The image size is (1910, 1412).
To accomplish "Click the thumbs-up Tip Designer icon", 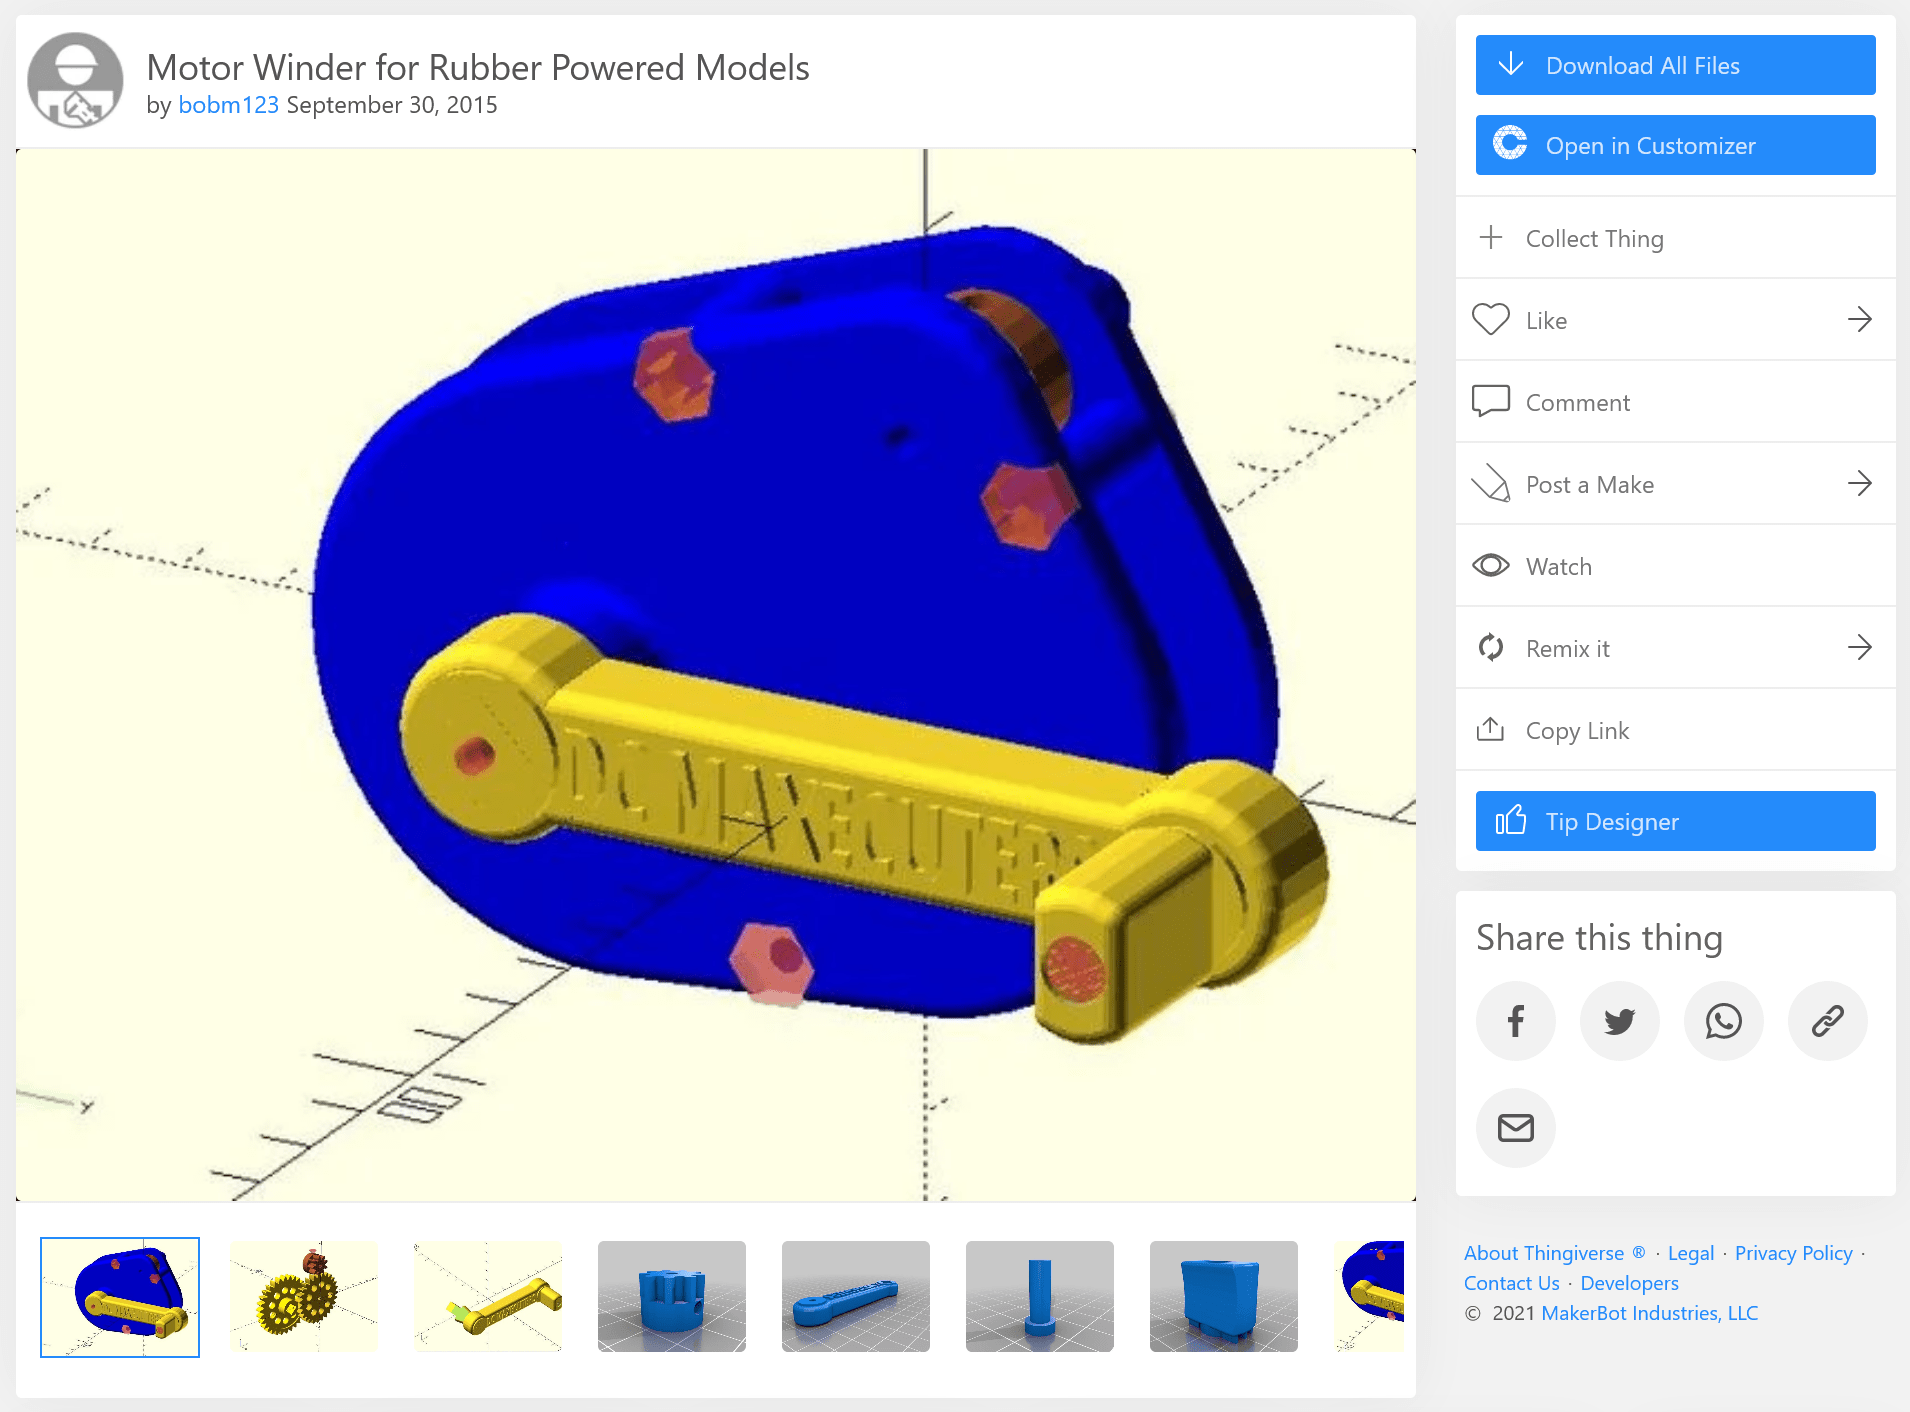I will click(1511, 820).
